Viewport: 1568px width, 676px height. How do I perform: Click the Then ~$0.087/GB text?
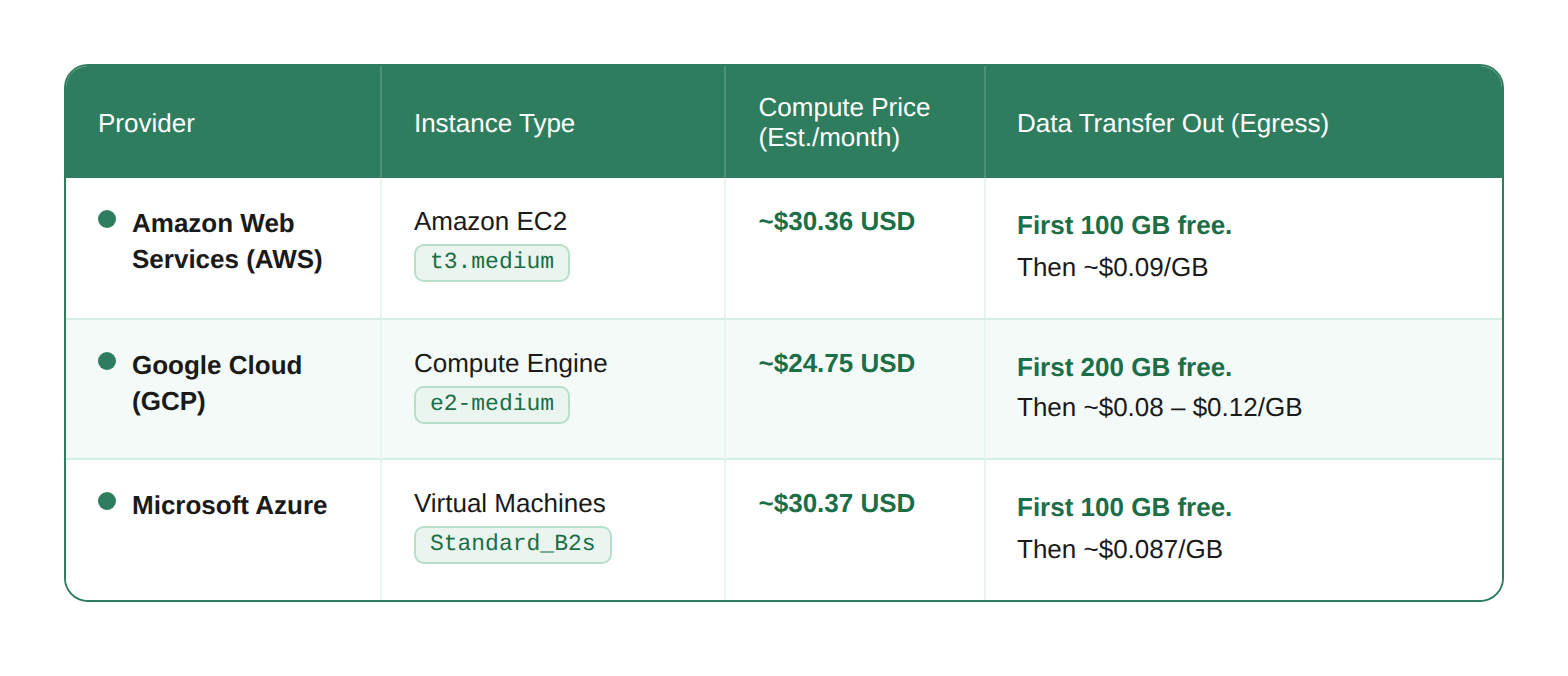point(1120,549)
